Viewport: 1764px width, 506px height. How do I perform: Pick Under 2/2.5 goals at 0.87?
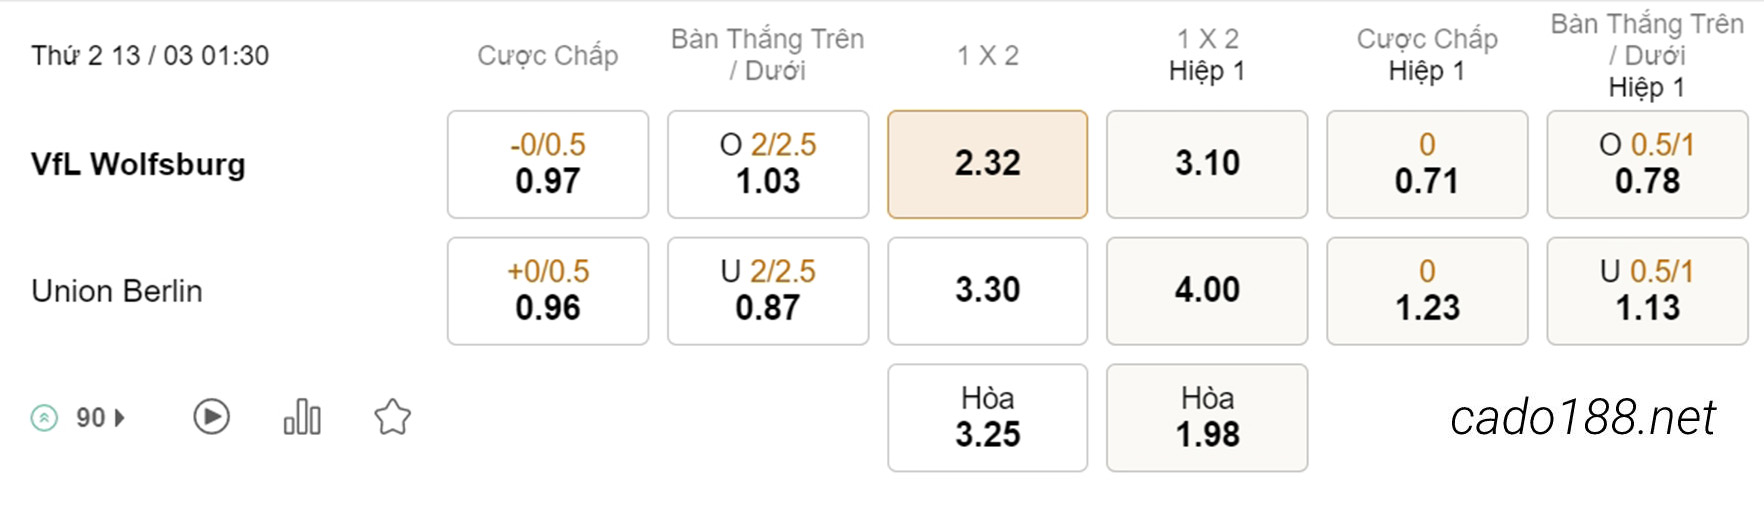pyautogui.click(x=768, y=291)
